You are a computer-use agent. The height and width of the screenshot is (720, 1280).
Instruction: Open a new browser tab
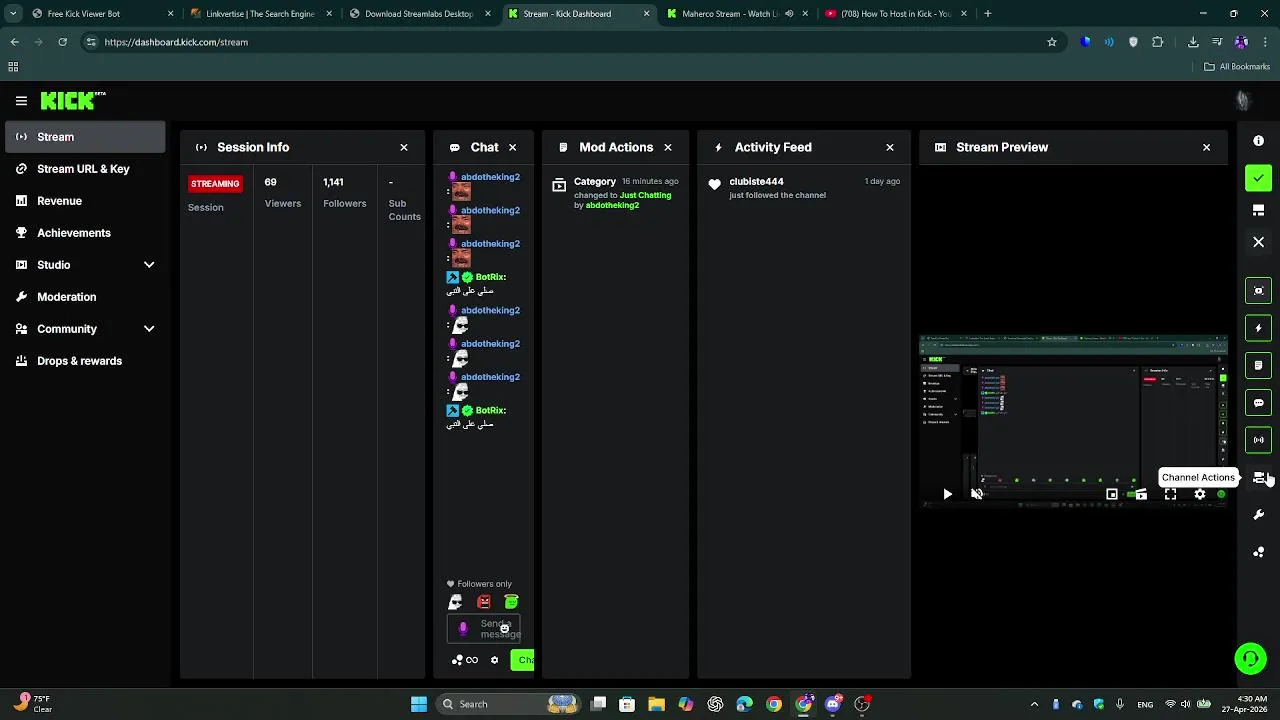click(987, 14)
